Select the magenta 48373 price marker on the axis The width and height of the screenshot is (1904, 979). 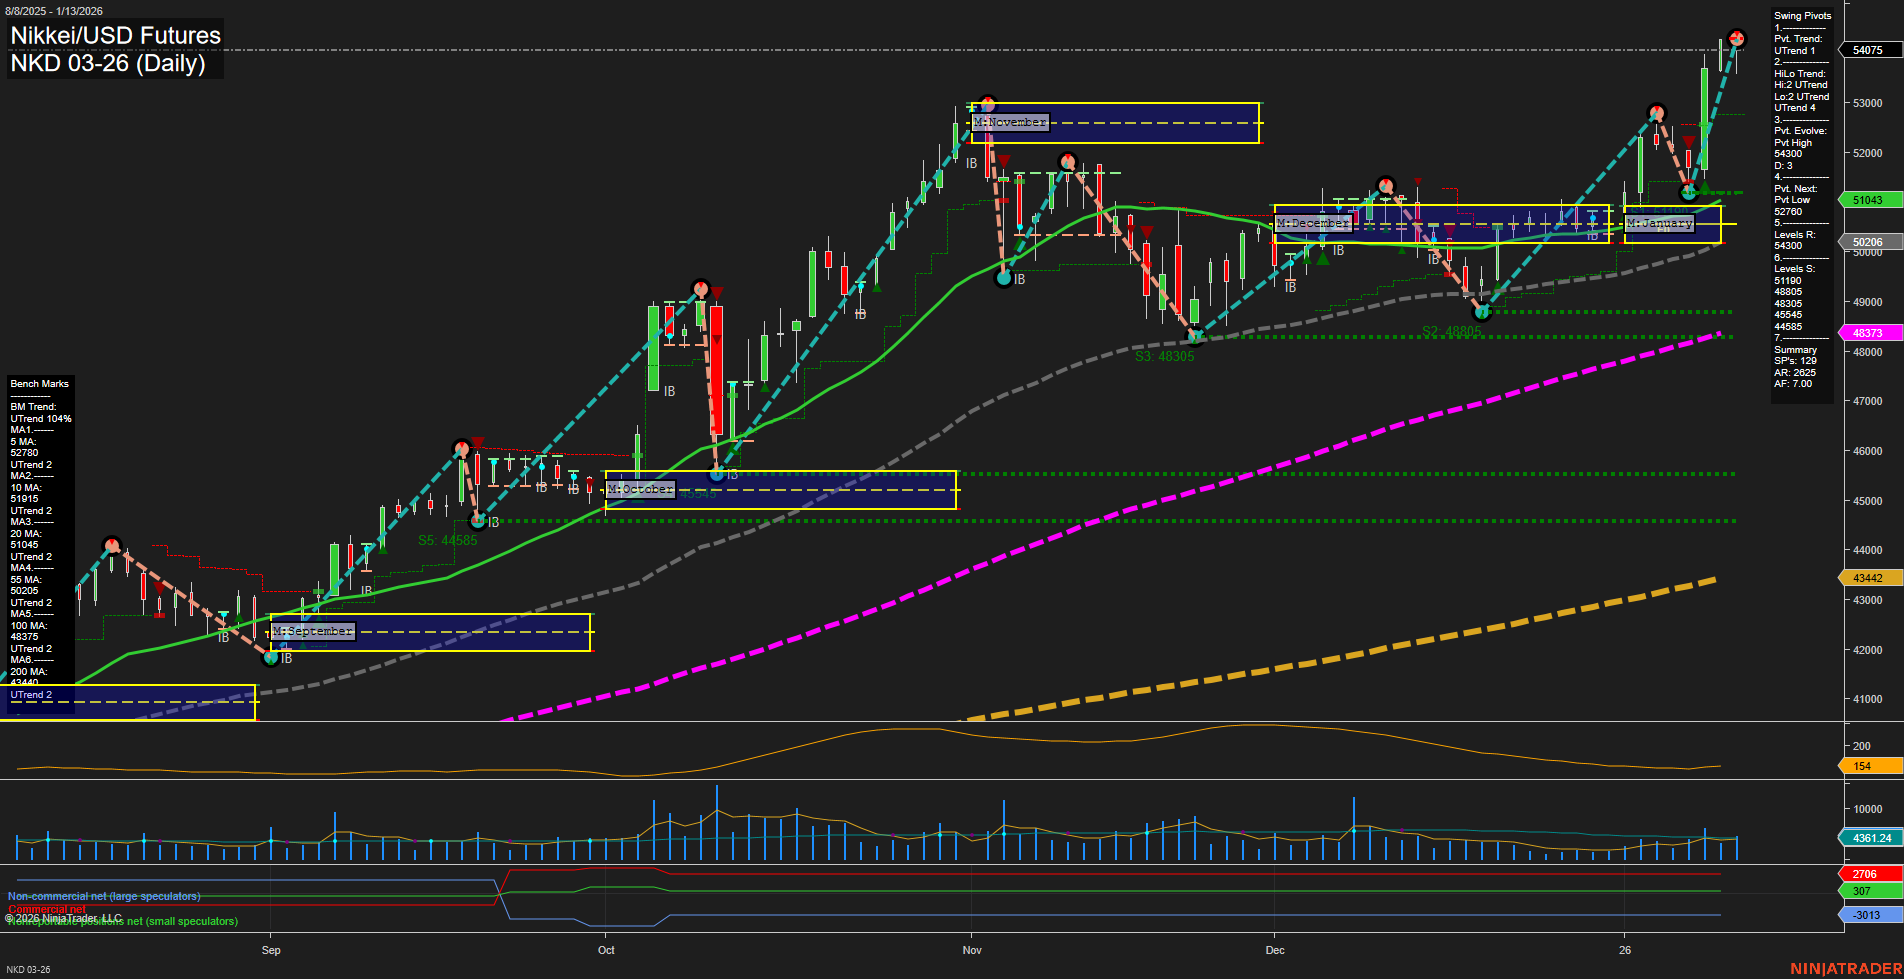pos(1869,332)
